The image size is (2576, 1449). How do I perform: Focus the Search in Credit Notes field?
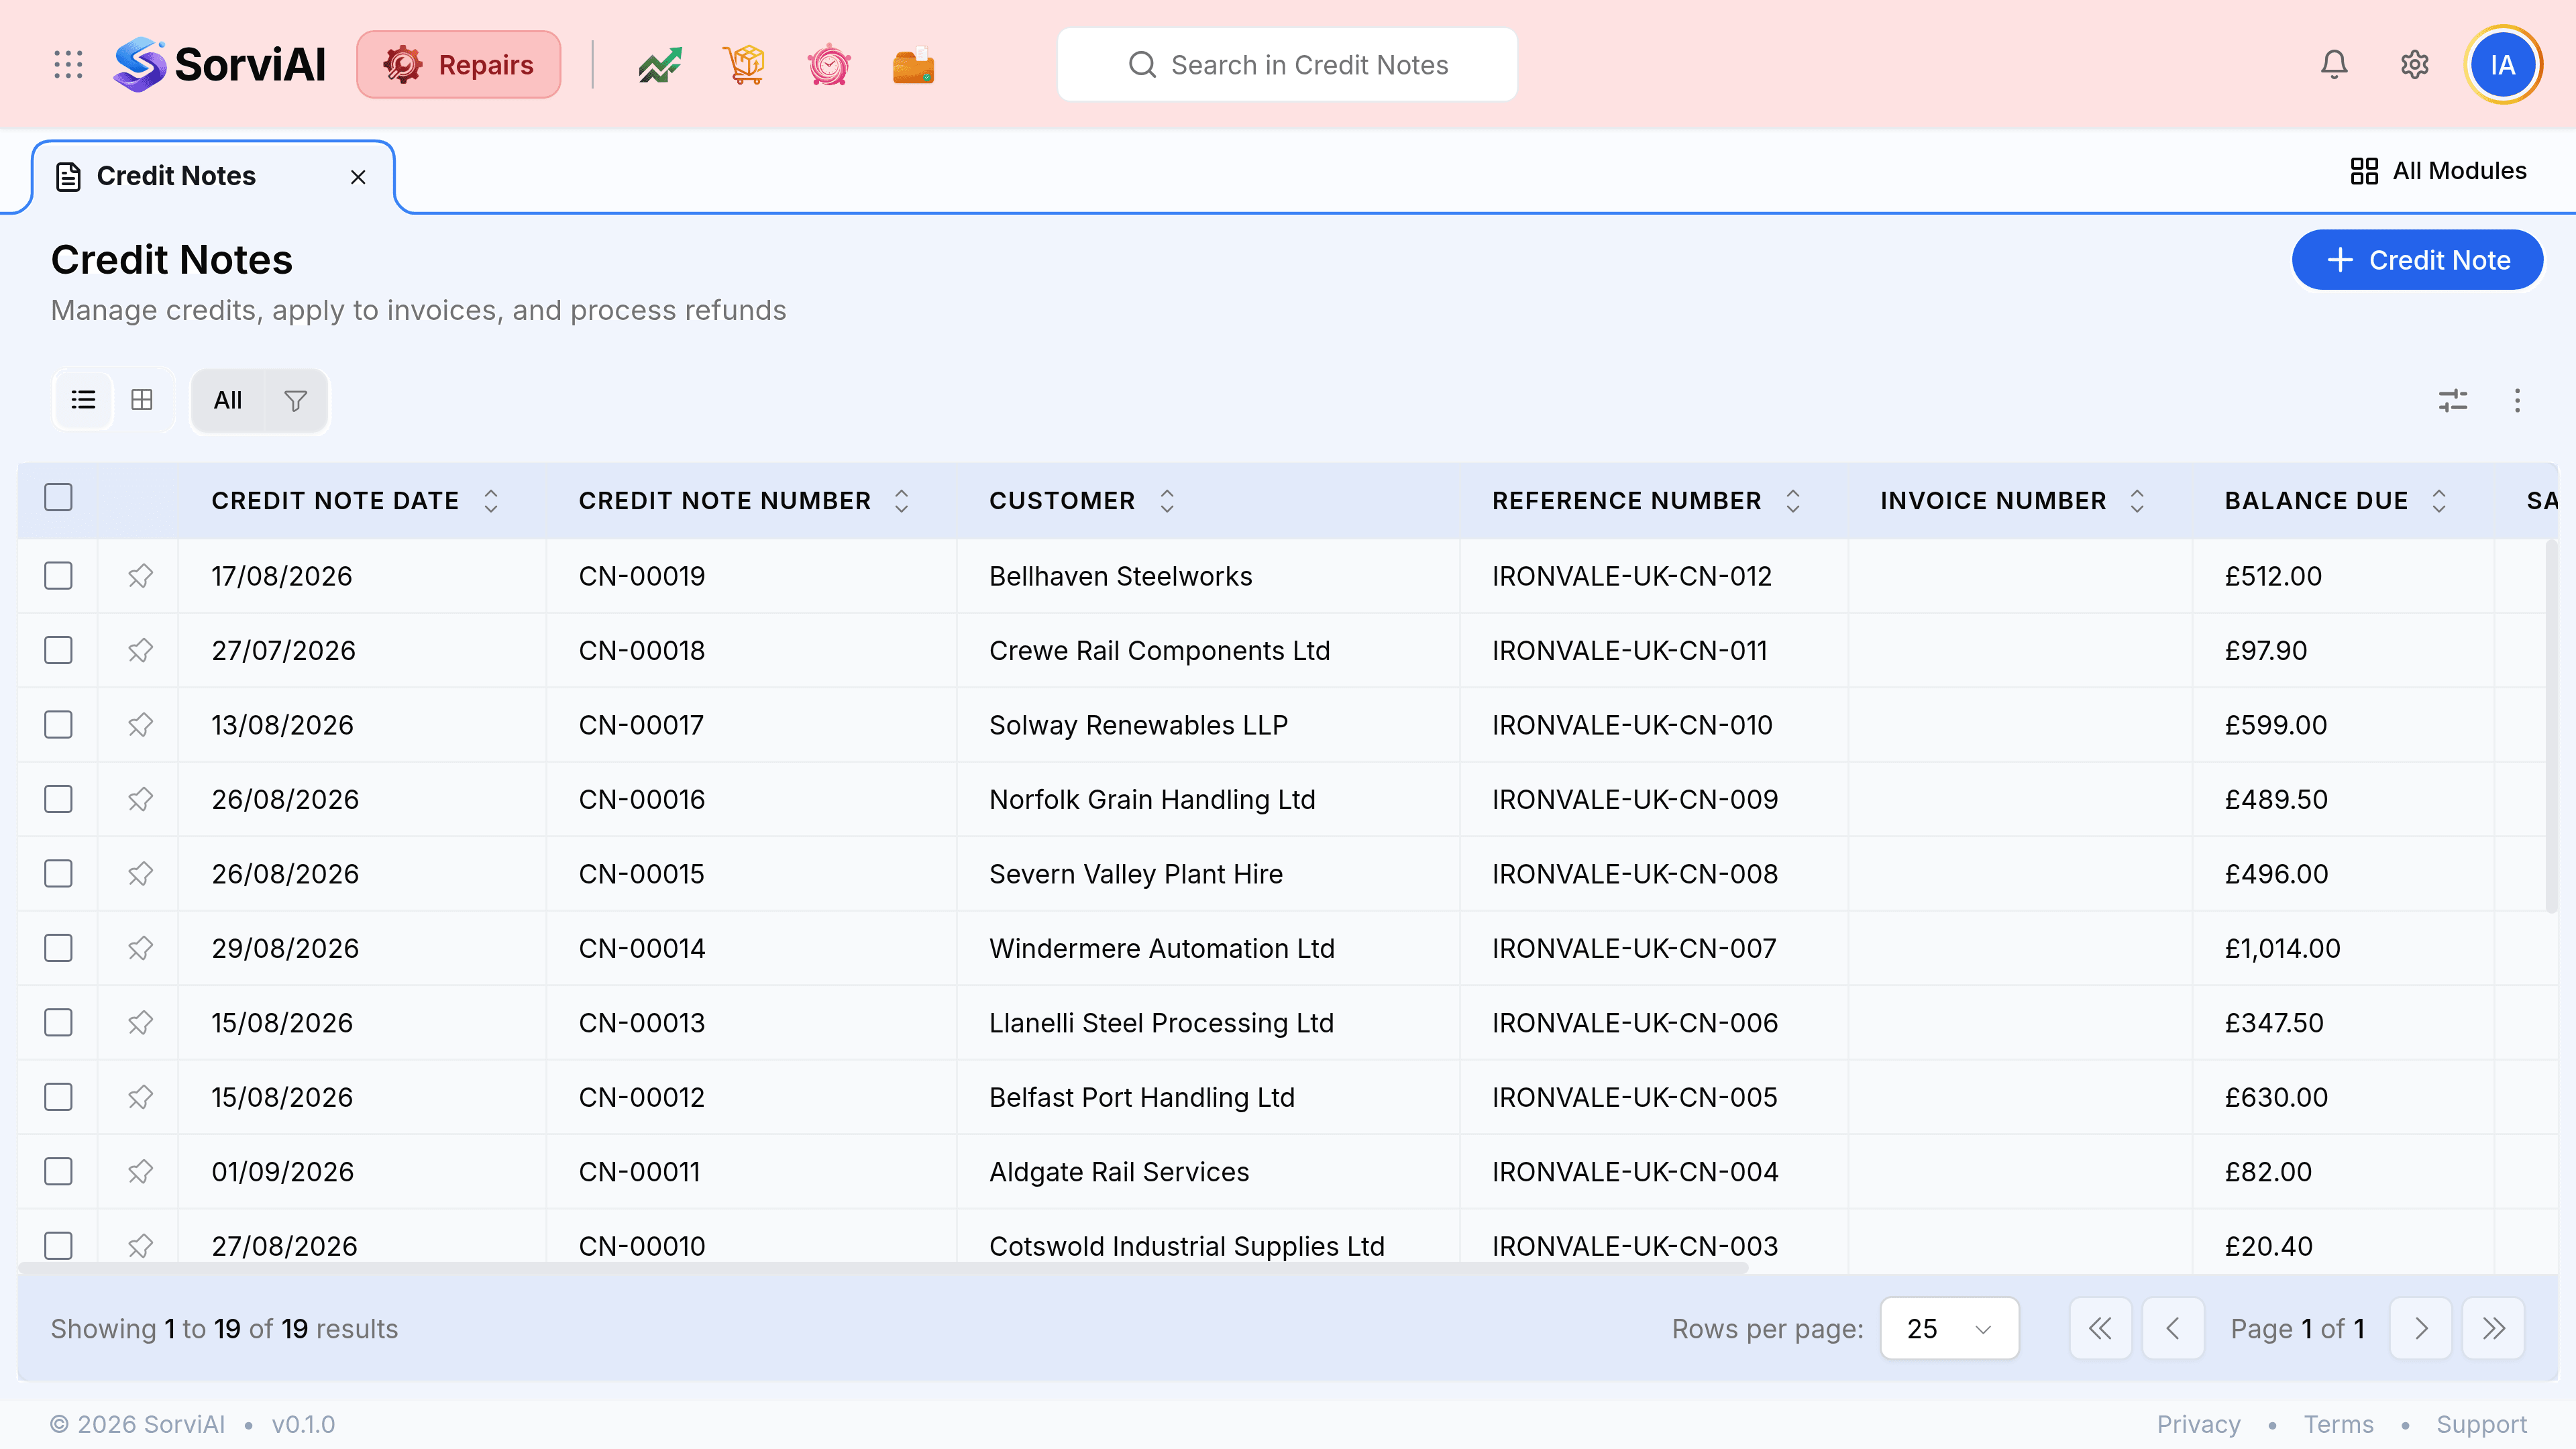point(1287,65)
